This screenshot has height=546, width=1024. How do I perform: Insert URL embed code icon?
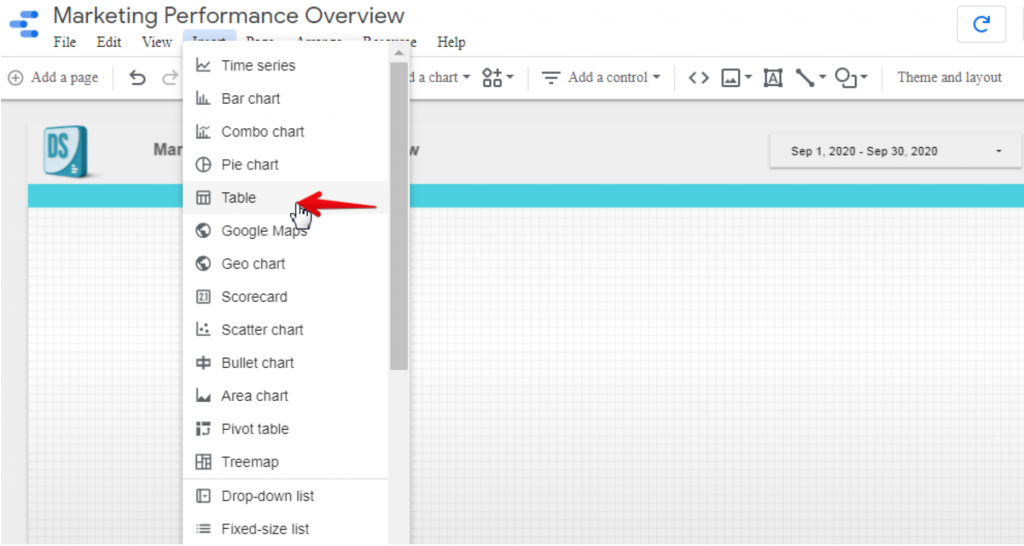pyautogui.click(x=698, y=78)
